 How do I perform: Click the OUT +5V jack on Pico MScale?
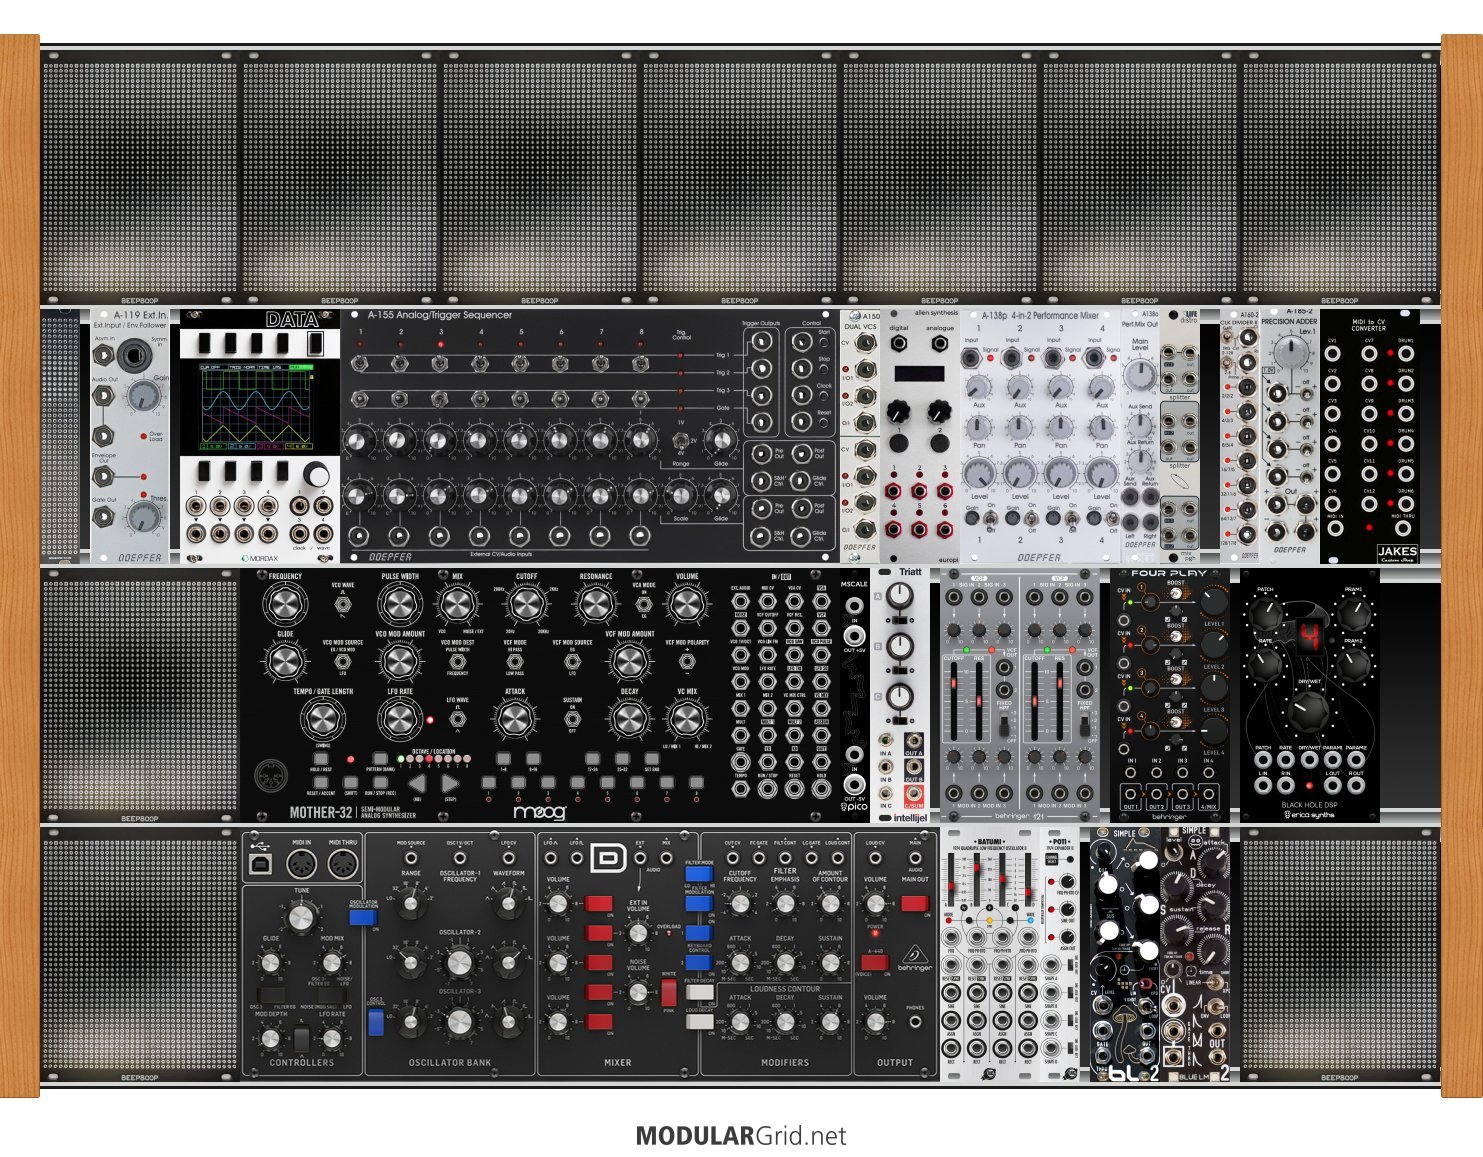854,635
